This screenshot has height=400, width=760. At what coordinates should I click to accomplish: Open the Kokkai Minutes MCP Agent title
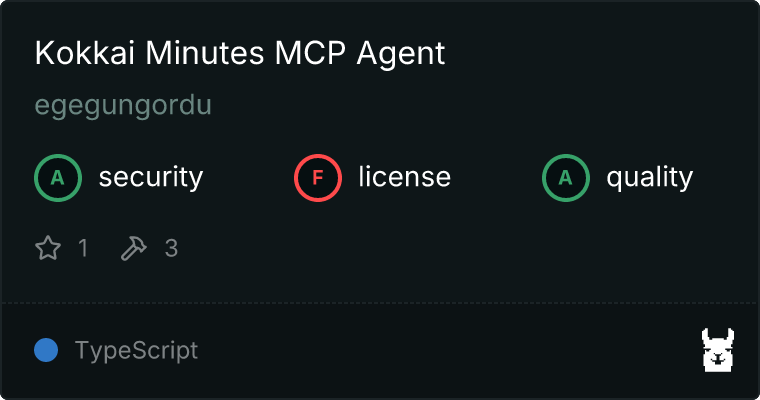(x=240, y=53)
